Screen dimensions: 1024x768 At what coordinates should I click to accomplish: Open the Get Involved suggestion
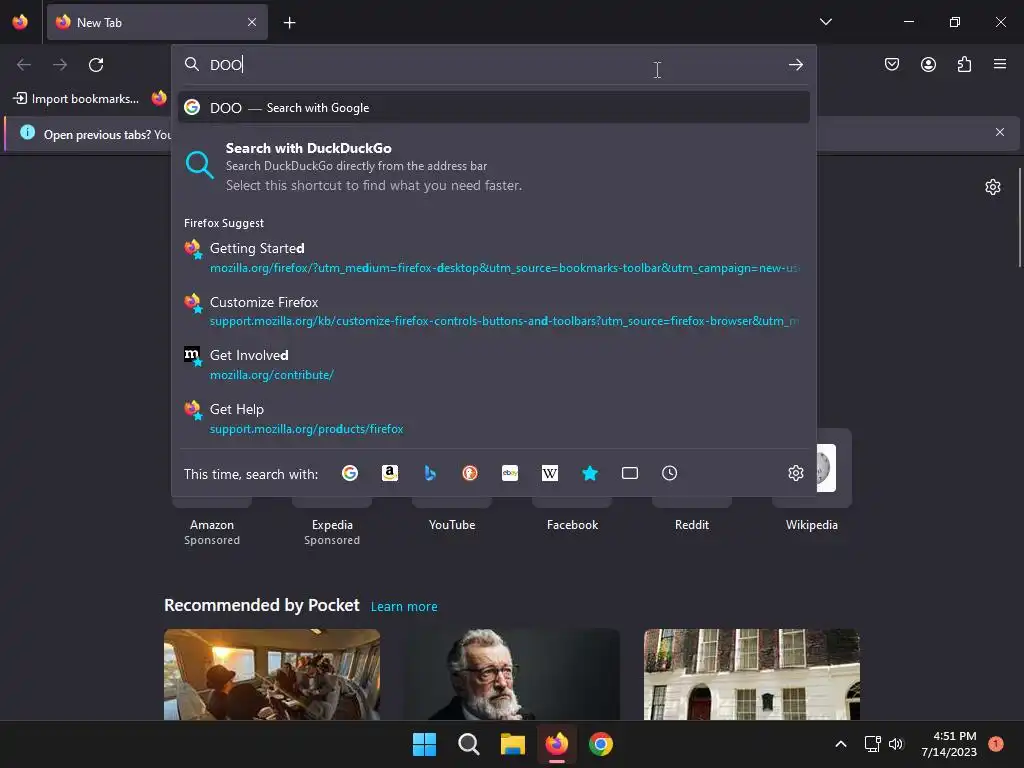(494, 364)
